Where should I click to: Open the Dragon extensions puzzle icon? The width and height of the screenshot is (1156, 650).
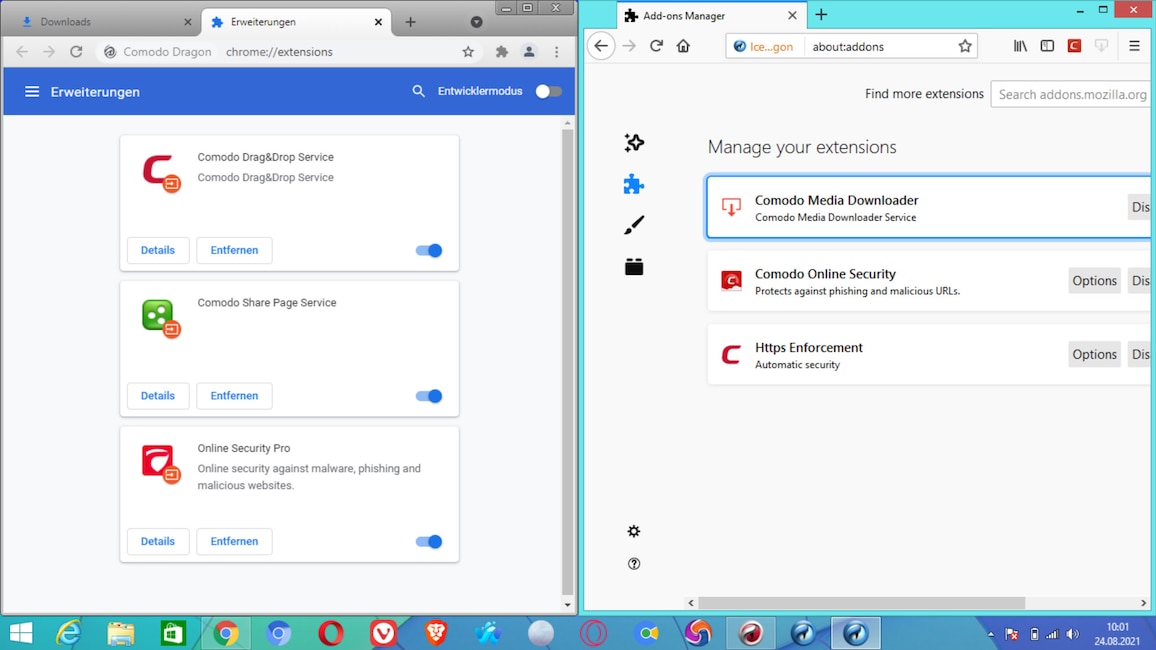pos(502,52)
